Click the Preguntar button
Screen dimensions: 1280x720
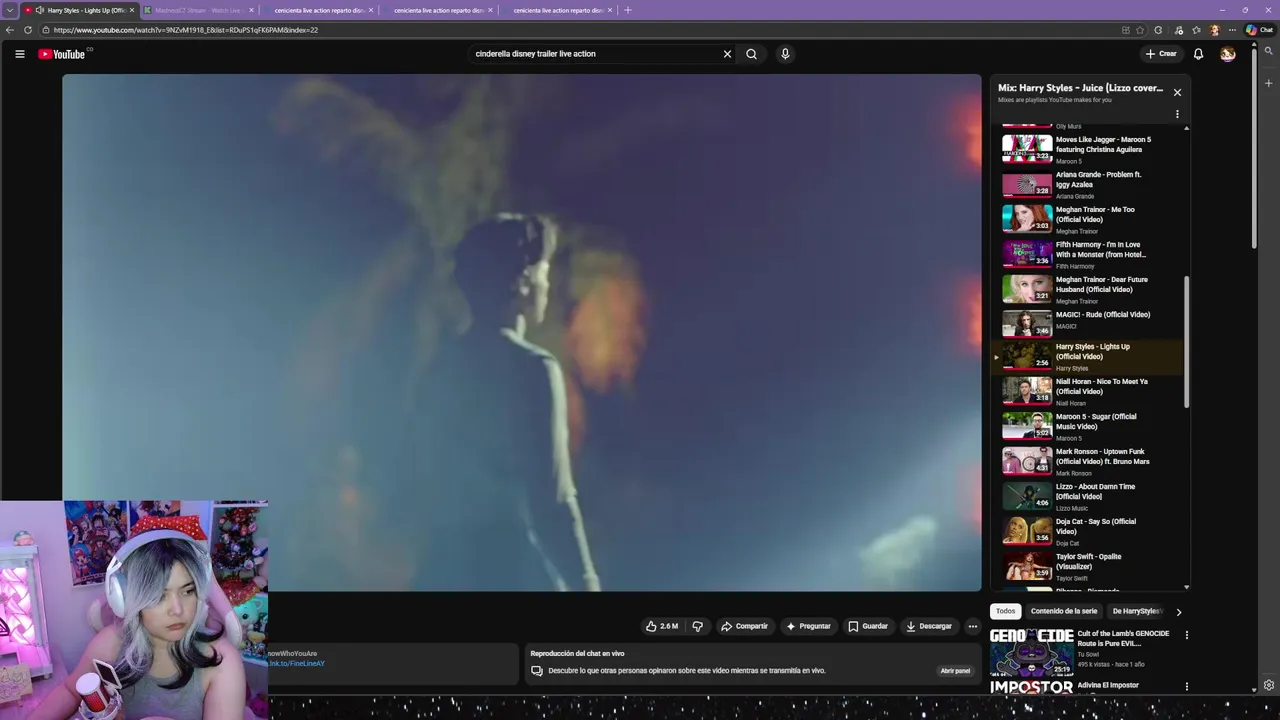pyautogui.click(x=809, y=626)
